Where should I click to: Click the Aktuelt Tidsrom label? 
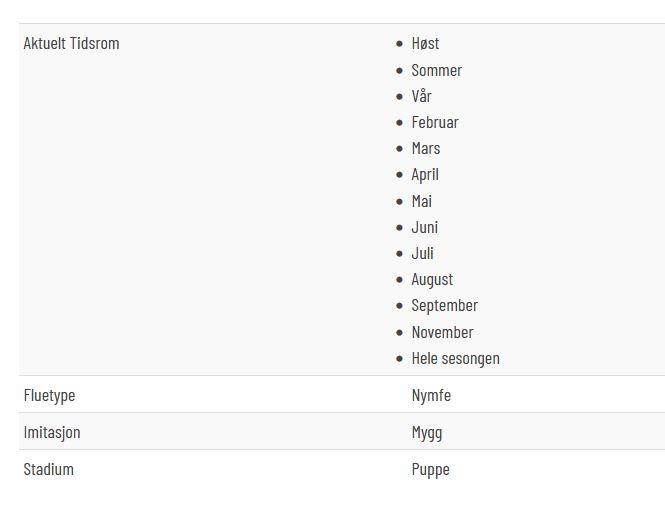coord(71,43)
